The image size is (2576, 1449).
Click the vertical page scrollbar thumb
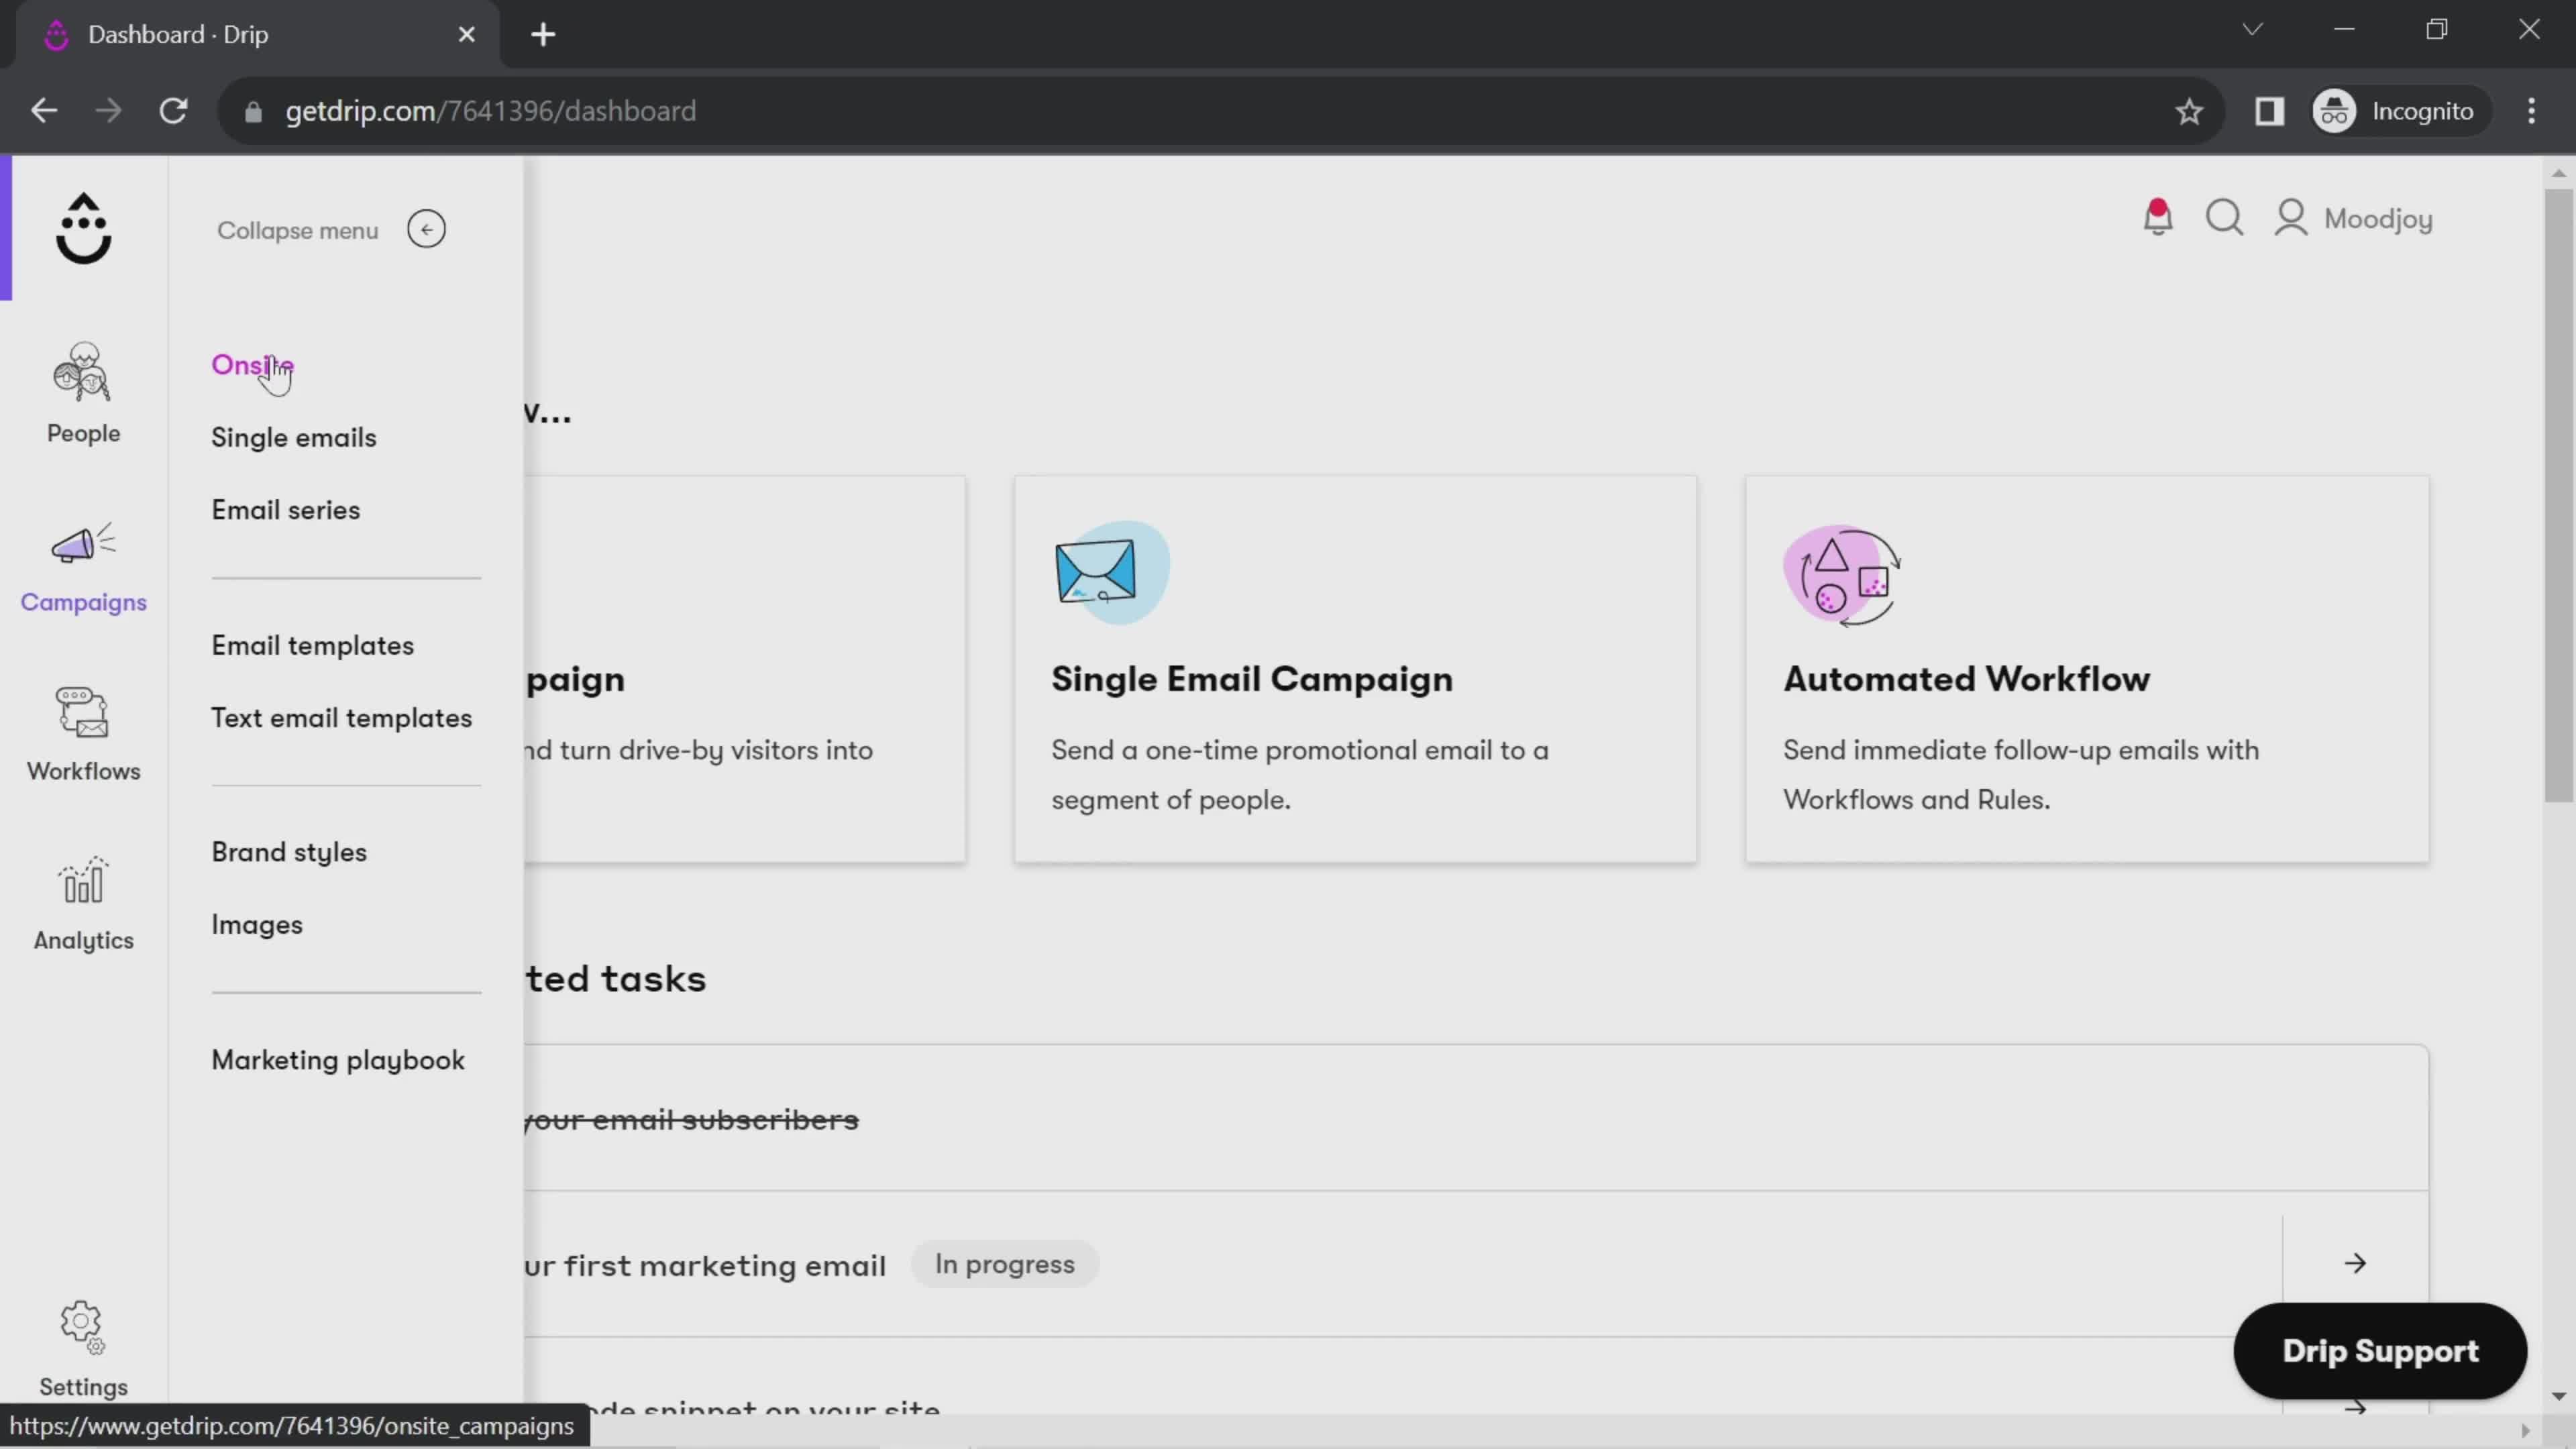click(x=2559, y=495)
